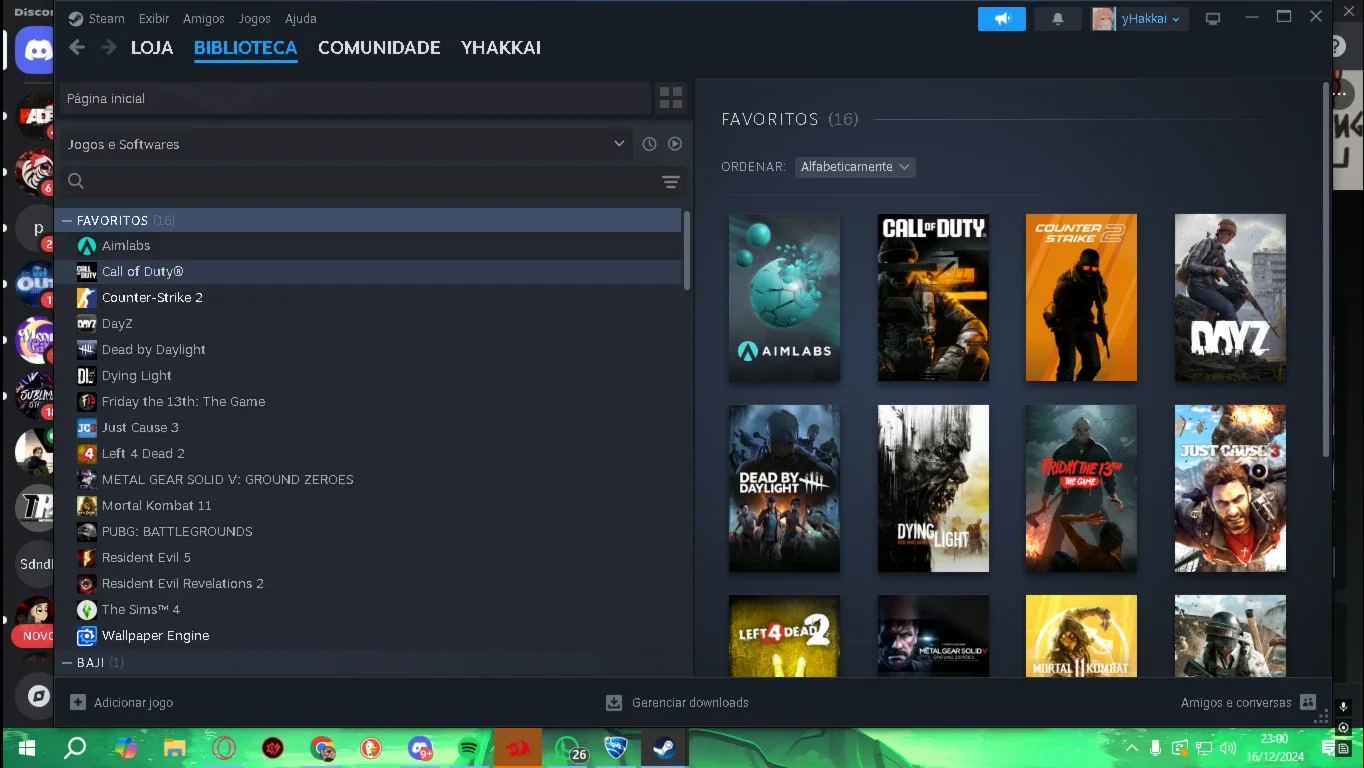
Task: Open the Jogos menu
Action: point(255,18)
